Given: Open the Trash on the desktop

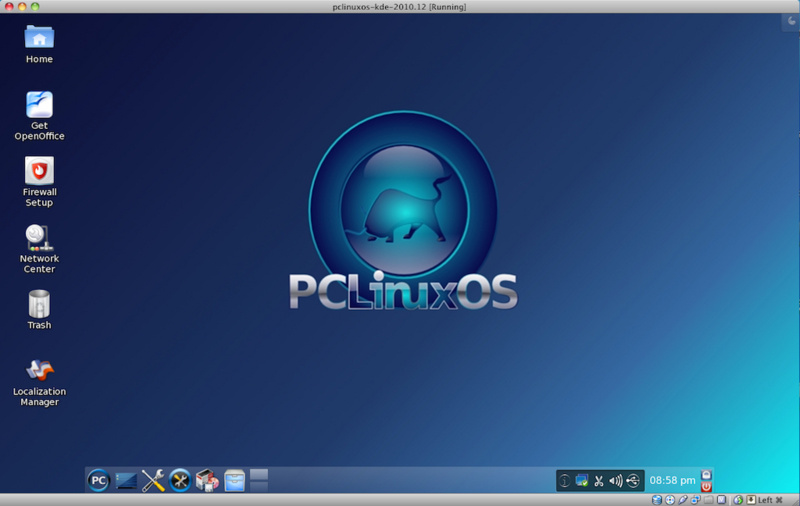Looking at the screenshot, I should click(x=39, y=310).
